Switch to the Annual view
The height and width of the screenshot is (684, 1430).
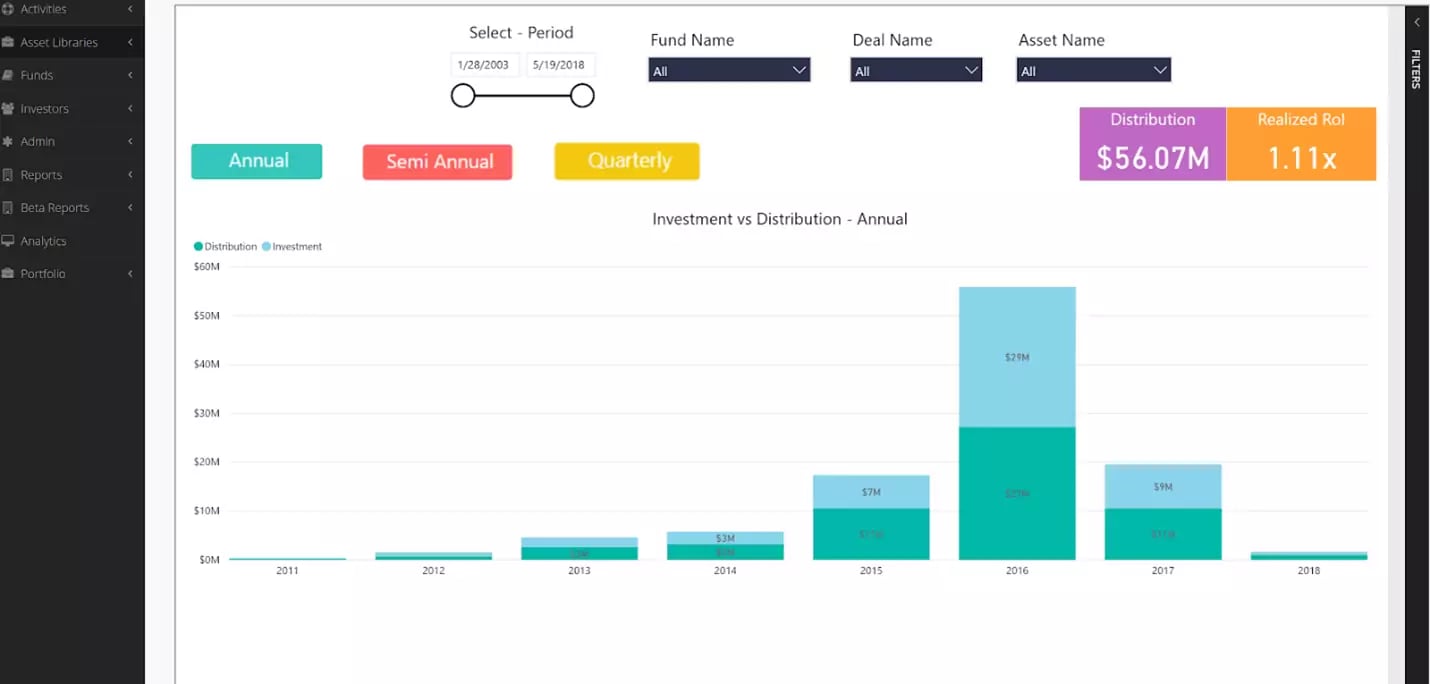pos(257,161)
